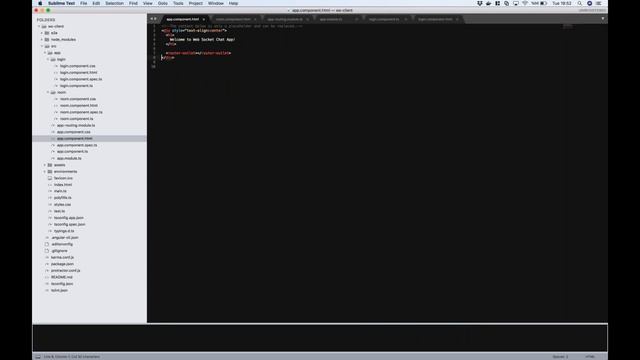Screen dimensions: 640x360
Task: Change indentation via Spaces: 2 in status bar
Action: tap(560, 357)
